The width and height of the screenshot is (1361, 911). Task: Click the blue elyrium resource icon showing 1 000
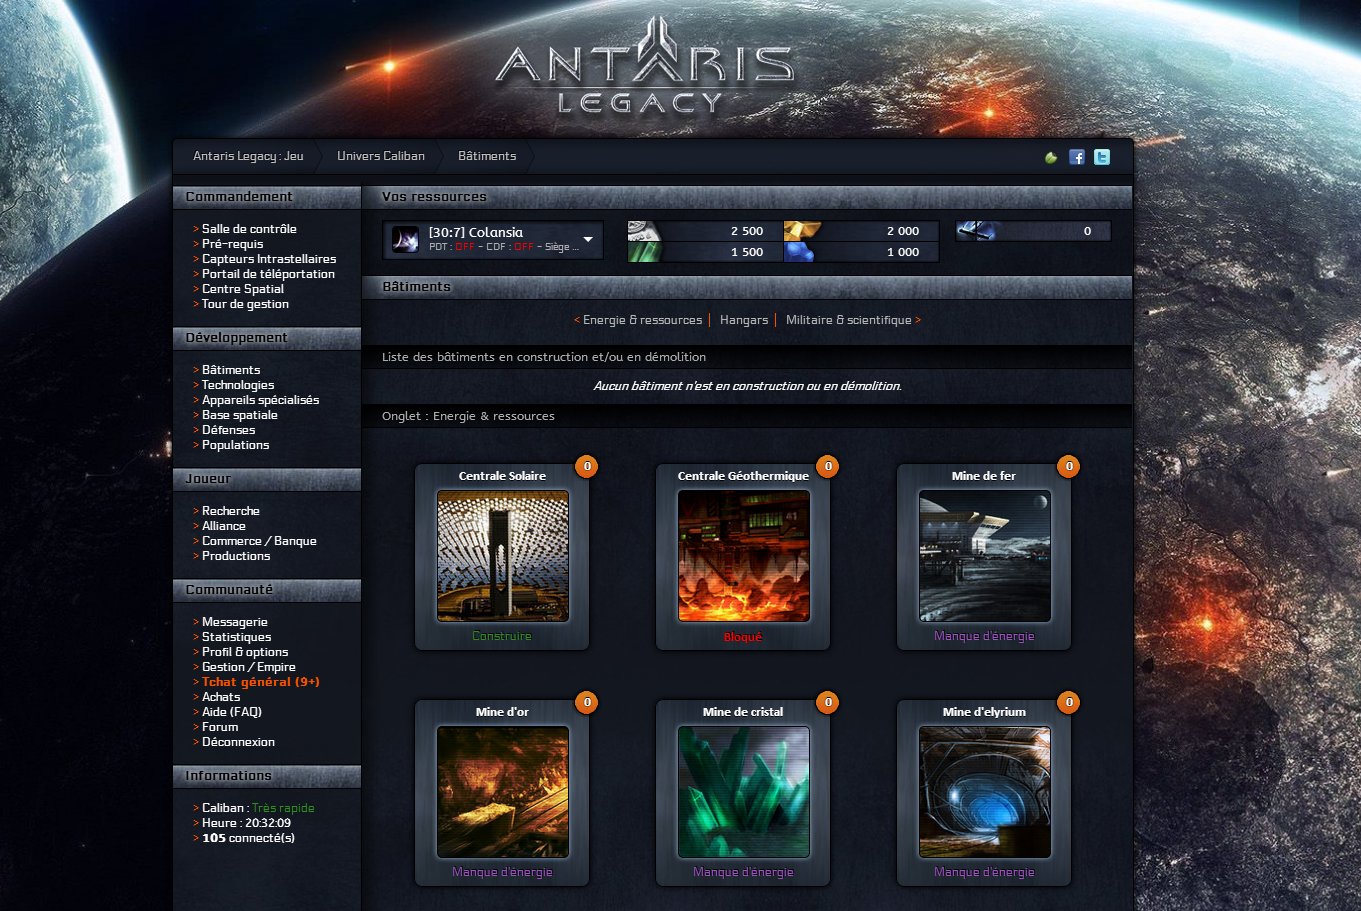click(800, 252)
